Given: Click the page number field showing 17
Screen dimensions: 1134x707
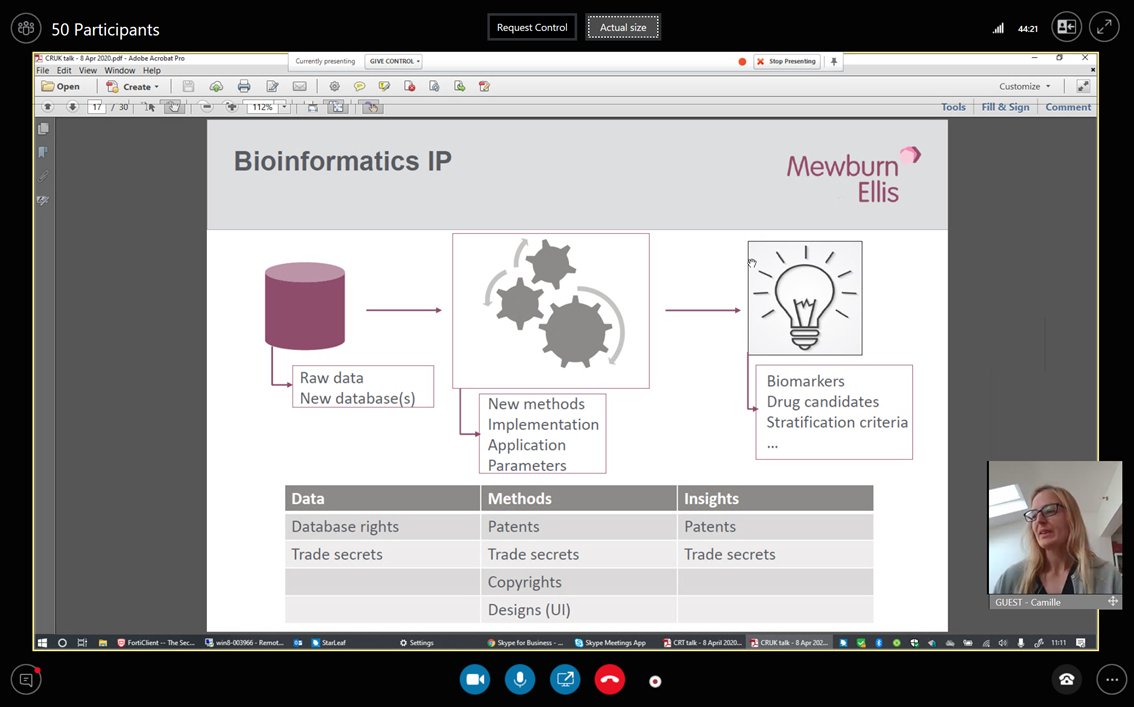Looking at the screenshot, I should (97, 107).
